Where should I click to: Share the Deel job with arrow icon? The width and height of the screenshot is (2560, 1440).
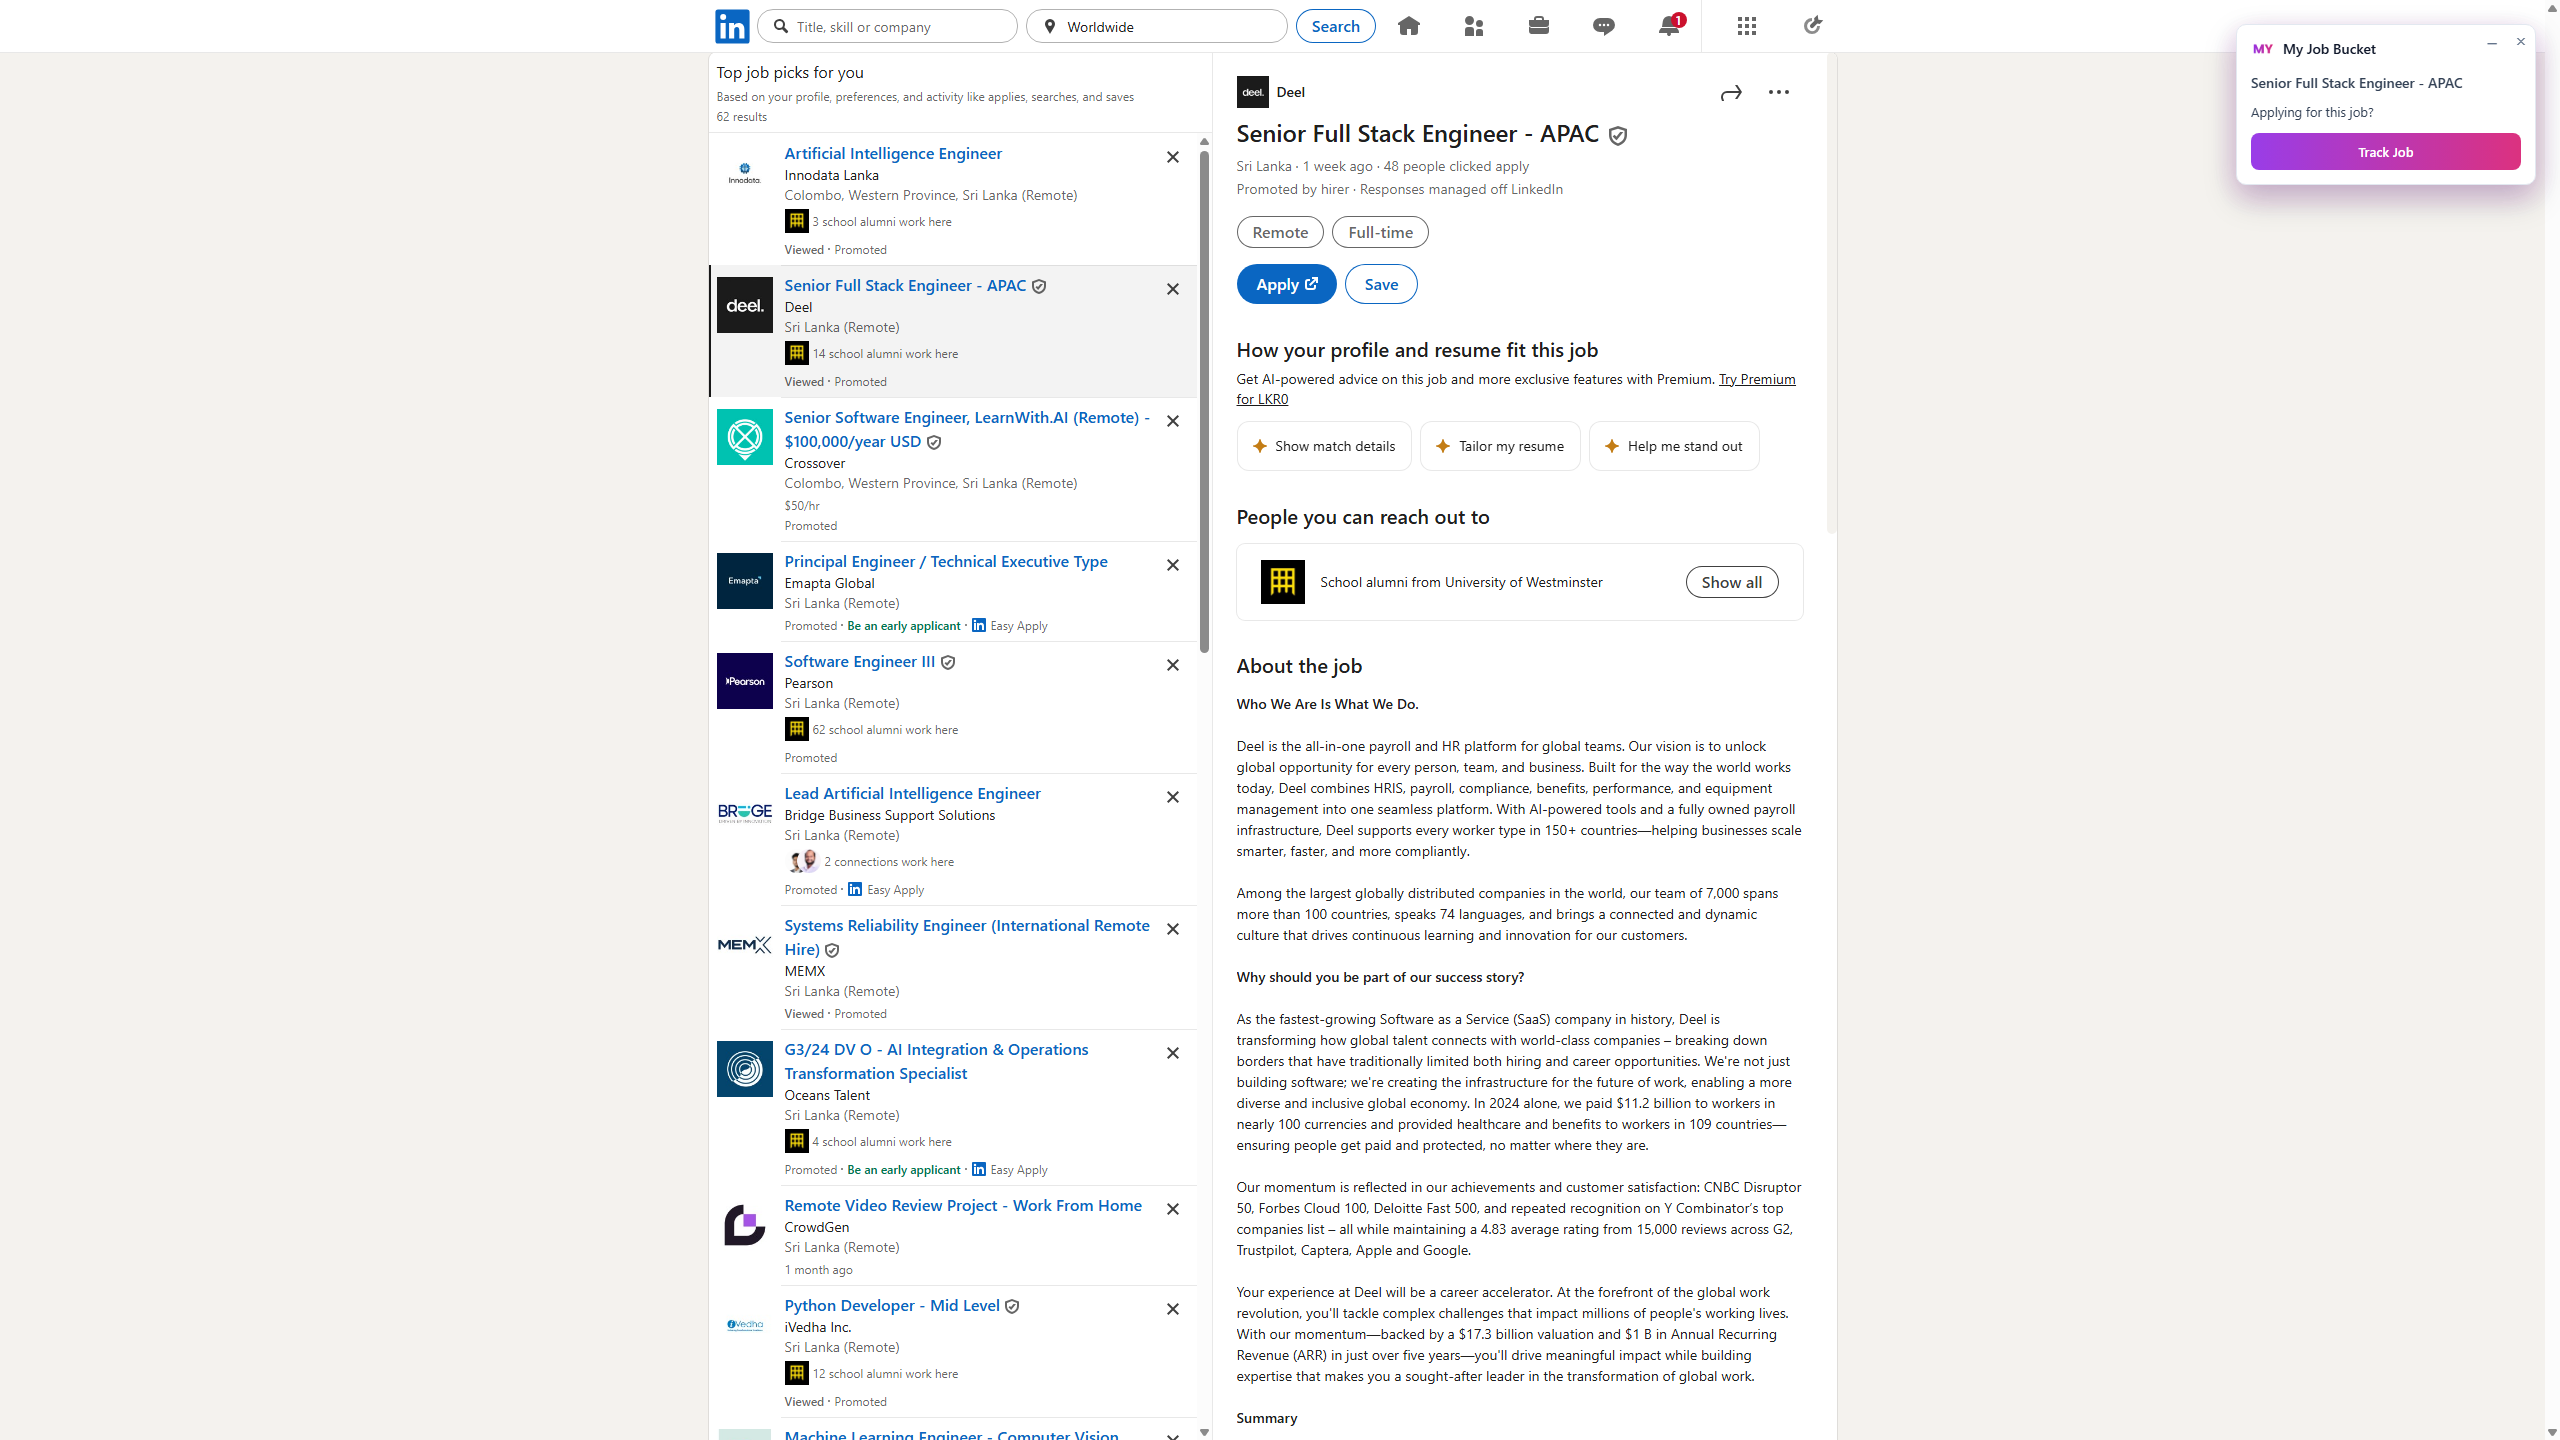point(1731,93)
